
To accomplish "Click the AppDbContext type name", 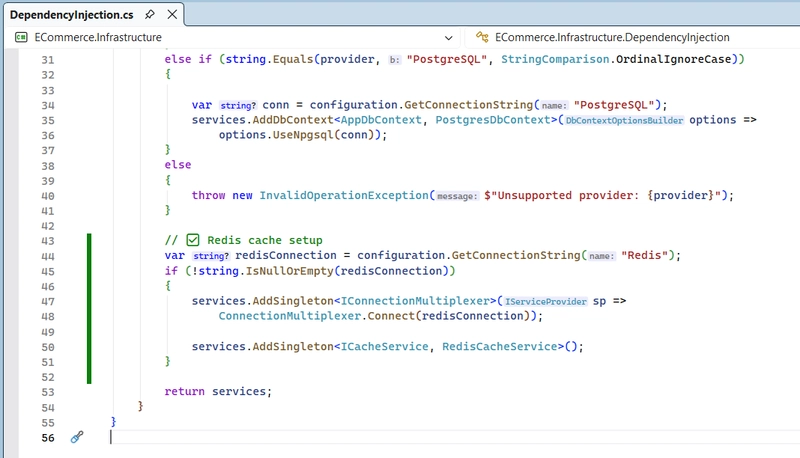I will 381,120.
